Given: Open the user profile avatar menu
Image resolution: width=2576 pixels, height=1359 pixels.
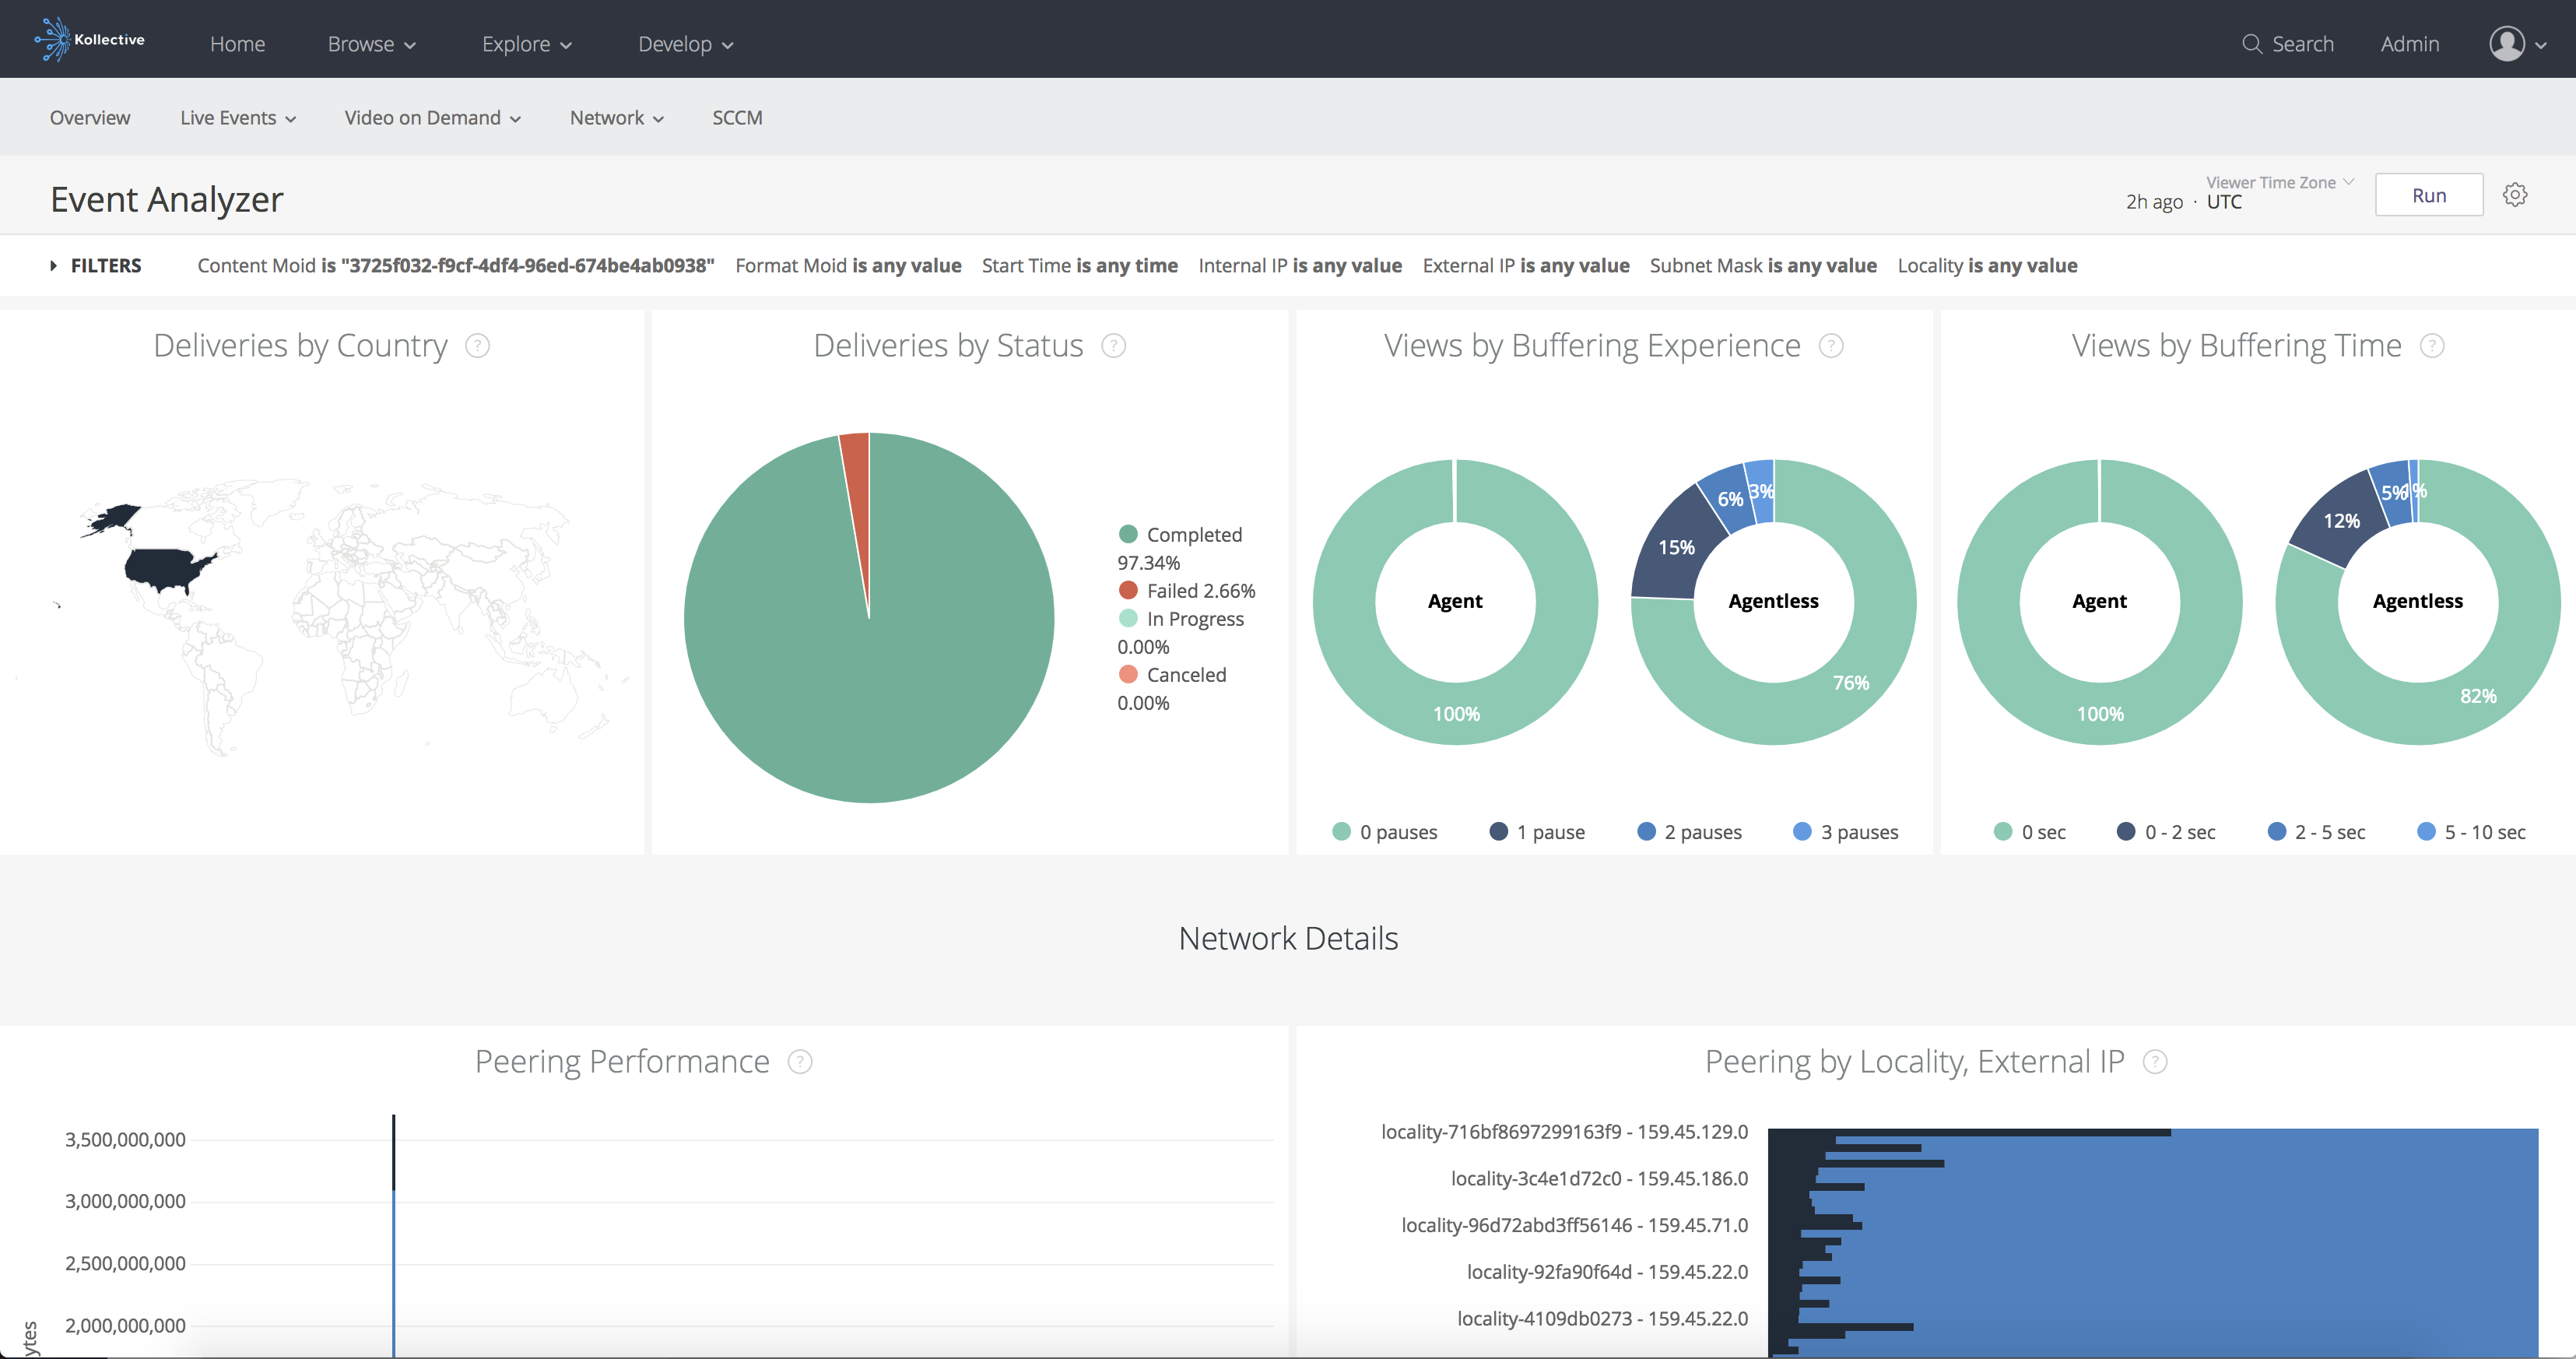Looking at the screenshot, I should point(2507,44).
